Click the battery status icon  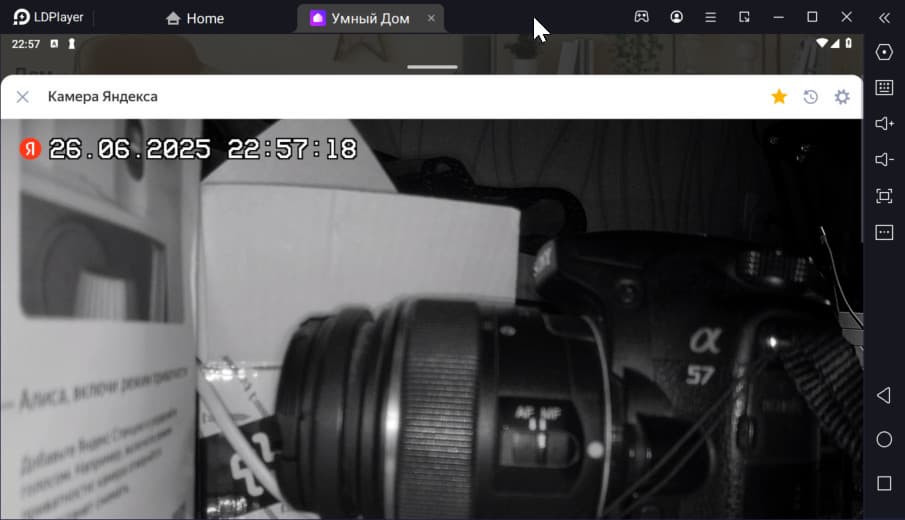pos(848,43)
